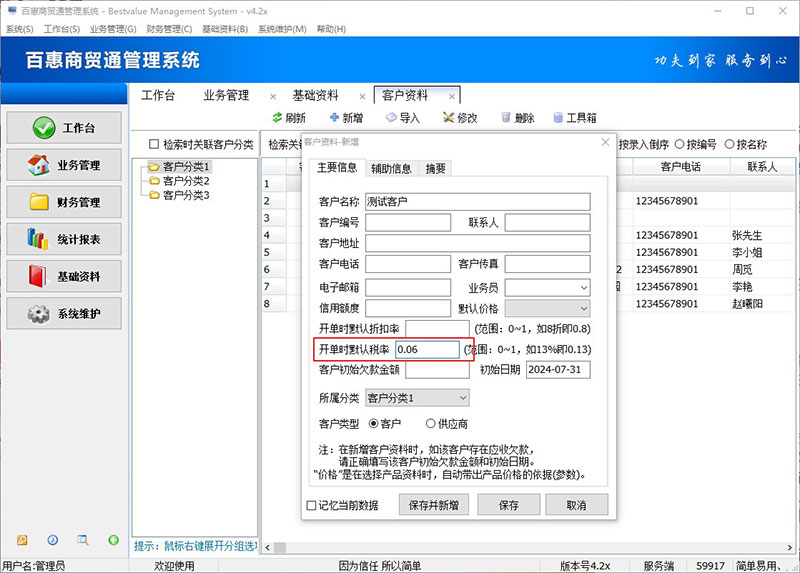Enable the 记忆当前数据 checkbox
This screenshot has height=573, width=800.
(312, 505)
